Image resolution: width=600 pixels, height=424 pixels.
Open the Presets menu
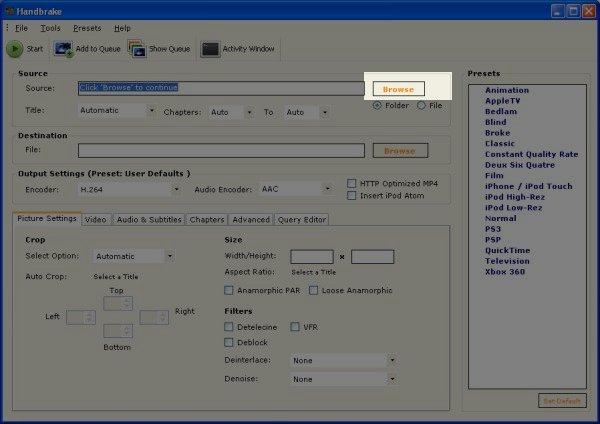87,28
